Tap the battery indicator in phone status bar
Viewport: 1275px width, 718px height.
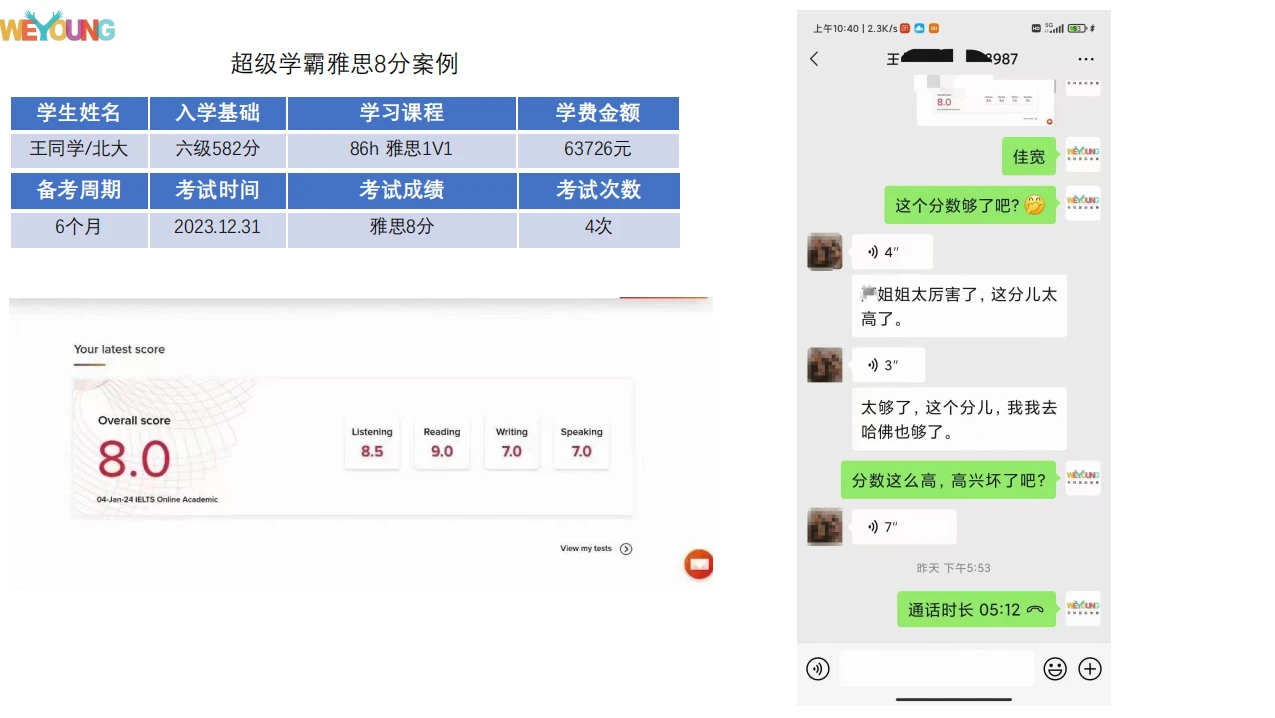(1078, 28)
